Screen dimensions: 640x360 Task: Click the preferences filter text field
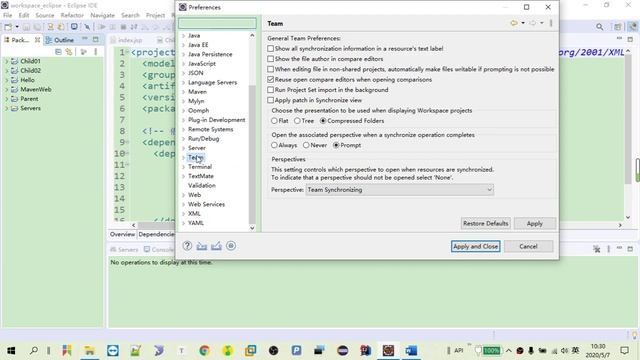(x=217, y=23)
